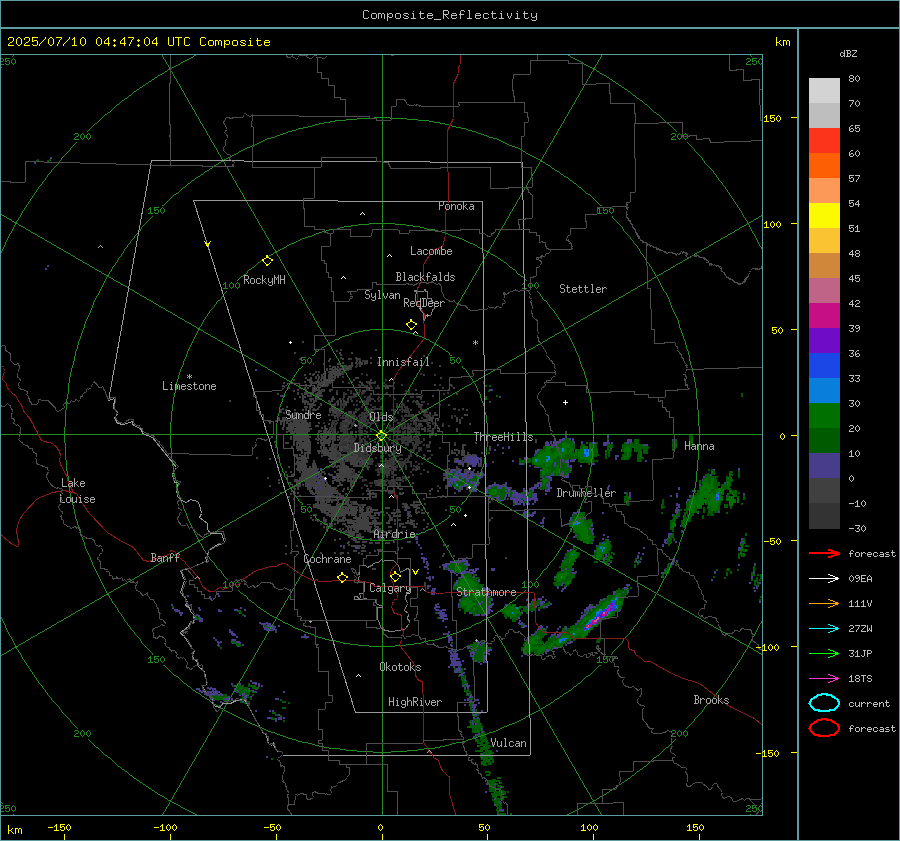
Task: Pick the purple 36–39 dBZ color swatch
Action: (x=824, y=340)
